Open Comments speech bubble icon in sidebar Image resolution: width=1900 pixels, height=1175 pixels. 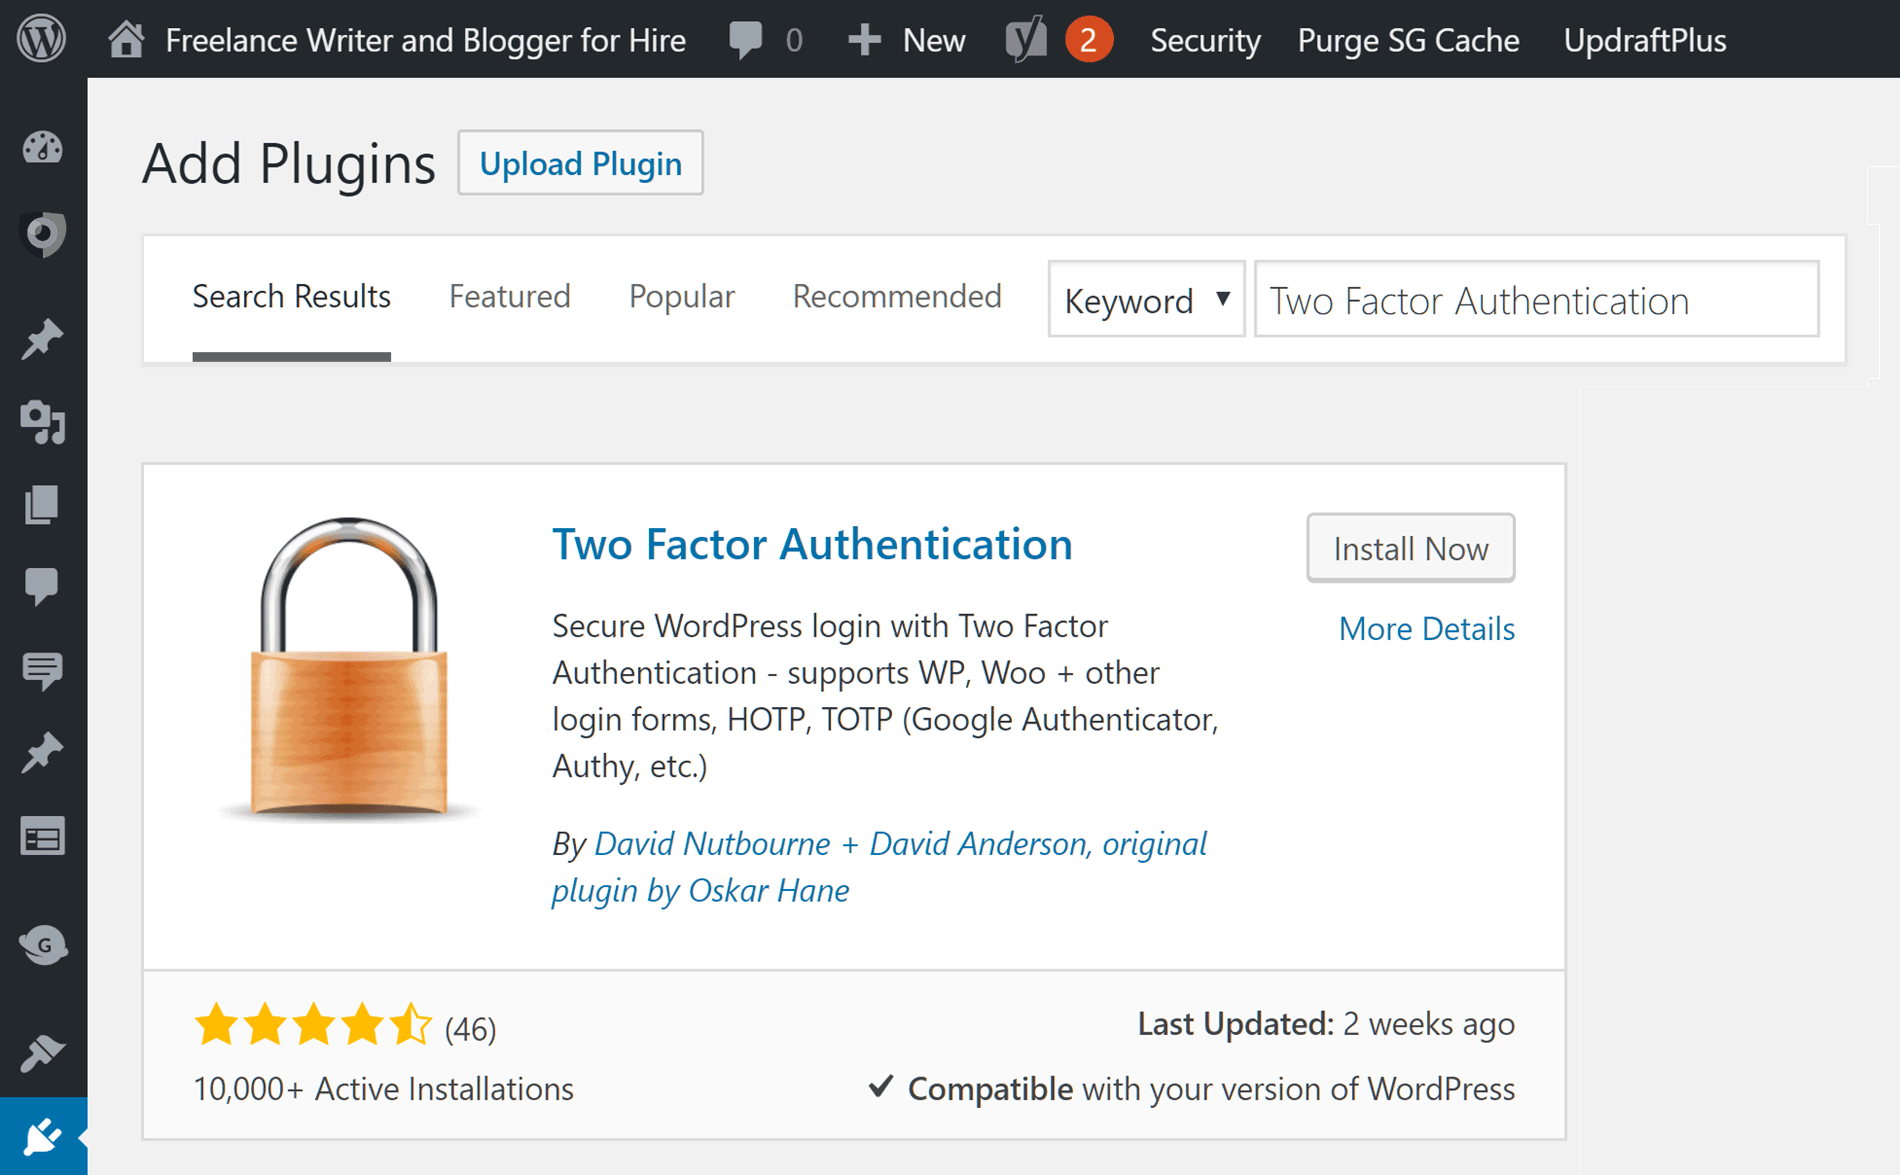click(x=42, y=586)
